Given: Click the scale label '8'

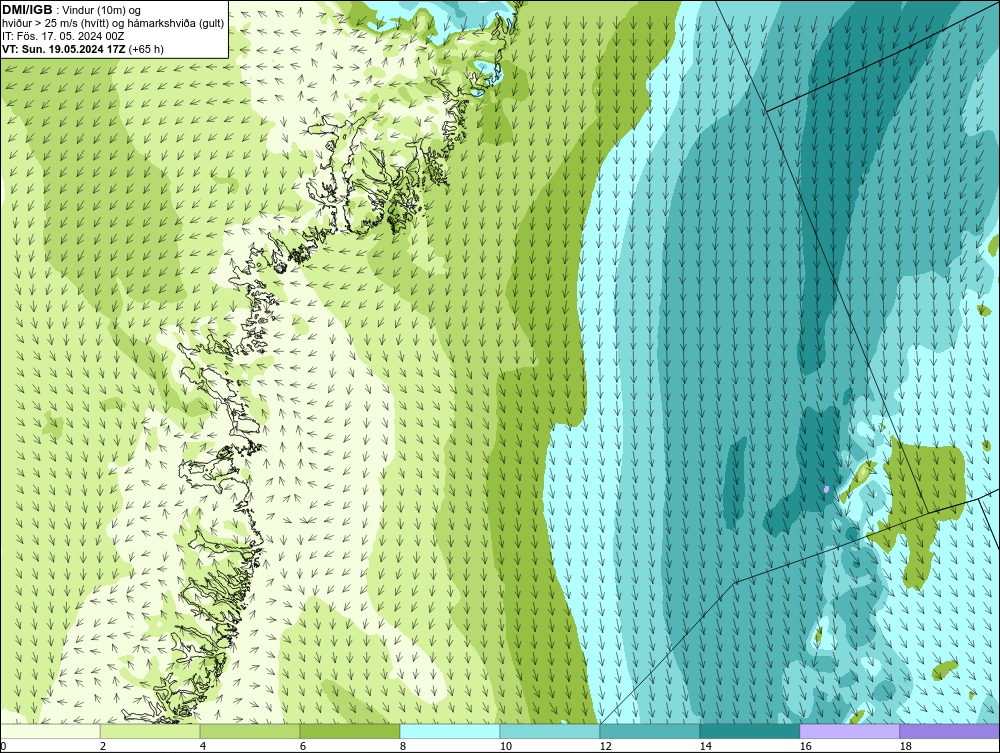Looking at the screenshot, I should pos(402,746).
